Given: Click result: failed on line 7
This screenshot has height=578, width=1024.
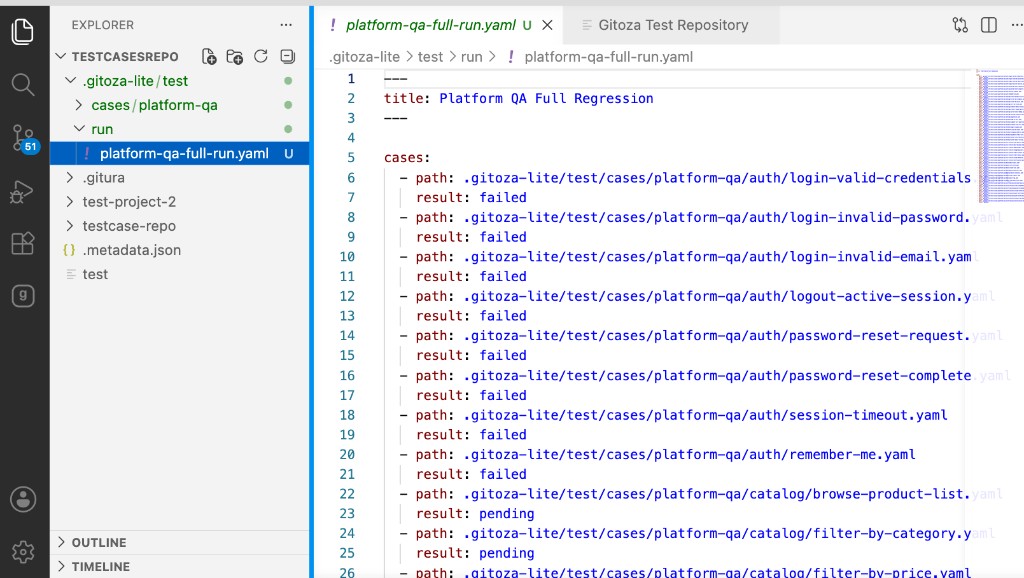Looking at the screenshot, I should [x=471, y=197].
